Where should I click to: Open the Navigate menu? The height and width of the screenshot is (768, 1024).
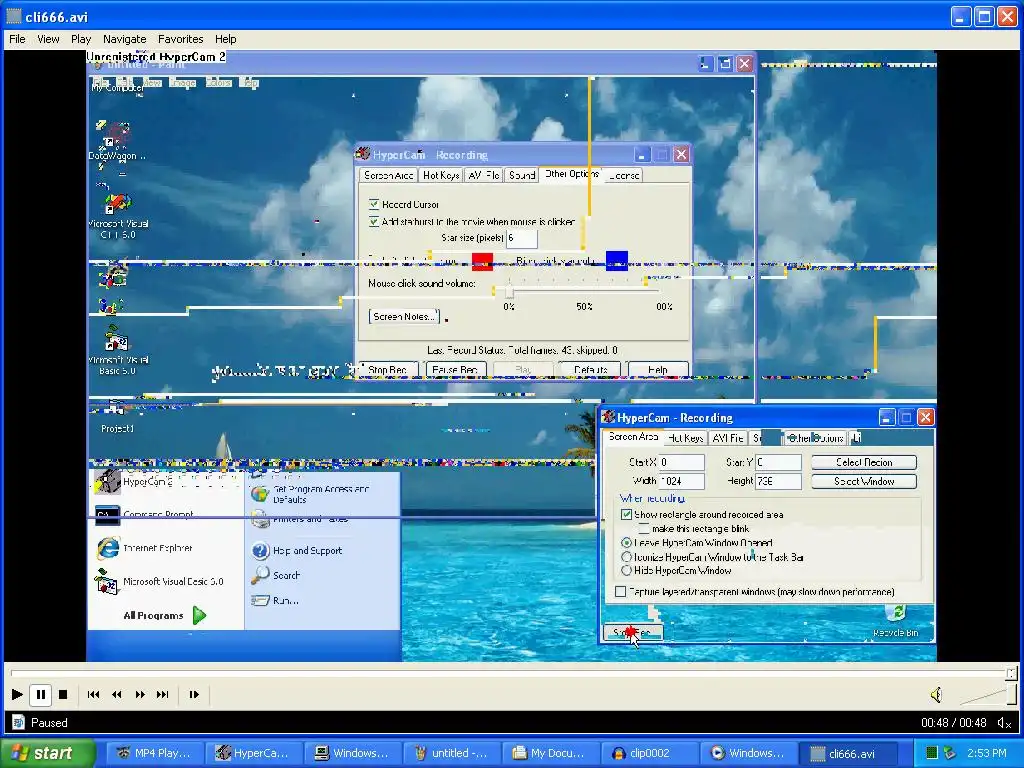(x=124, y=39)
